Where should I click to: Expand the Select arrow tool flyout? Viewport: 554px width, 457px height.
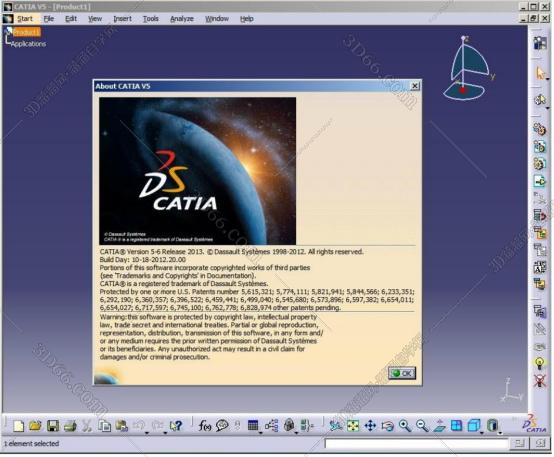pyautogui.click(x=547, y=80)
